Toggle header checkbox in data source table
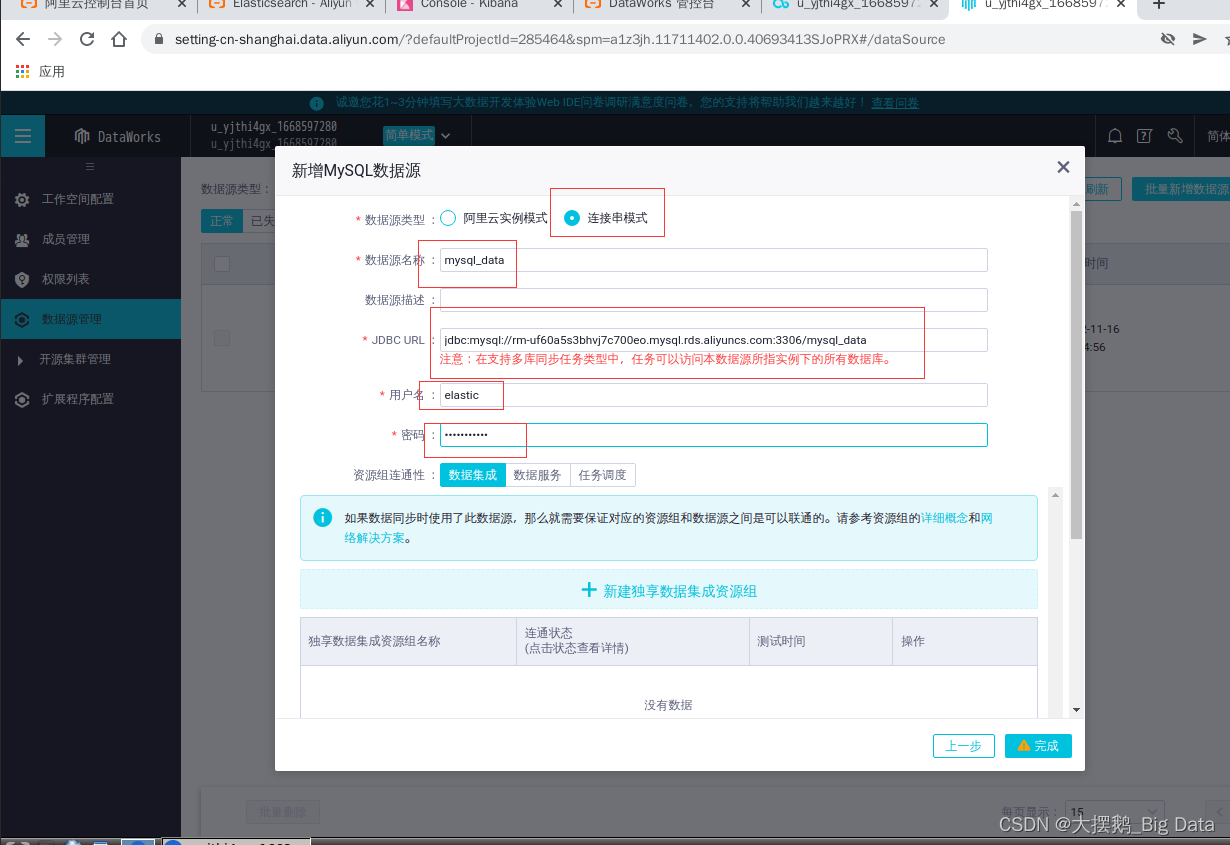 tap(222, 264)
